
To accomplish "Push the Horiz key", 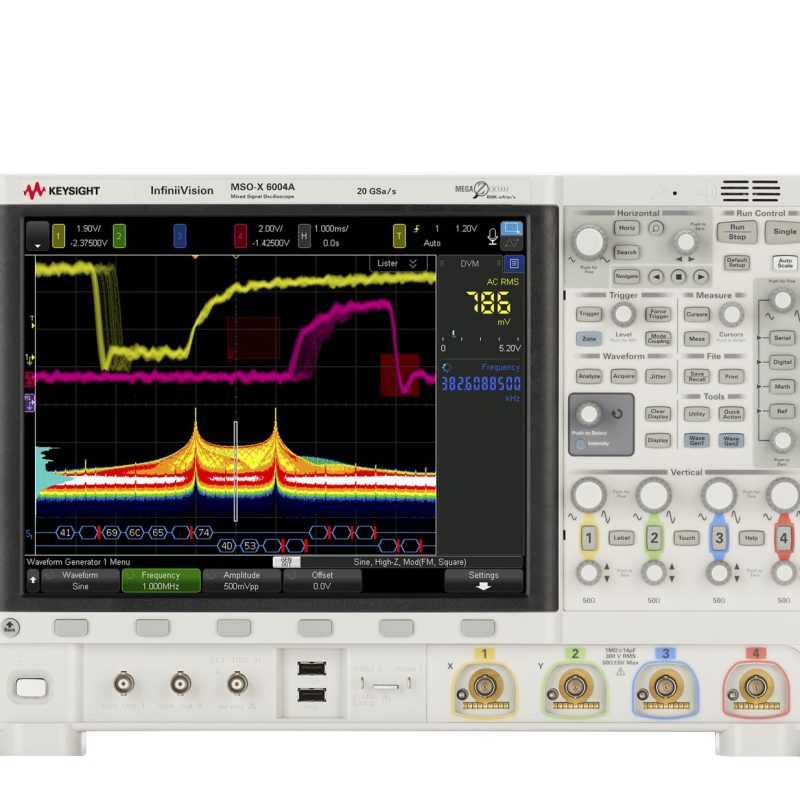I will (x=627, y=228).
